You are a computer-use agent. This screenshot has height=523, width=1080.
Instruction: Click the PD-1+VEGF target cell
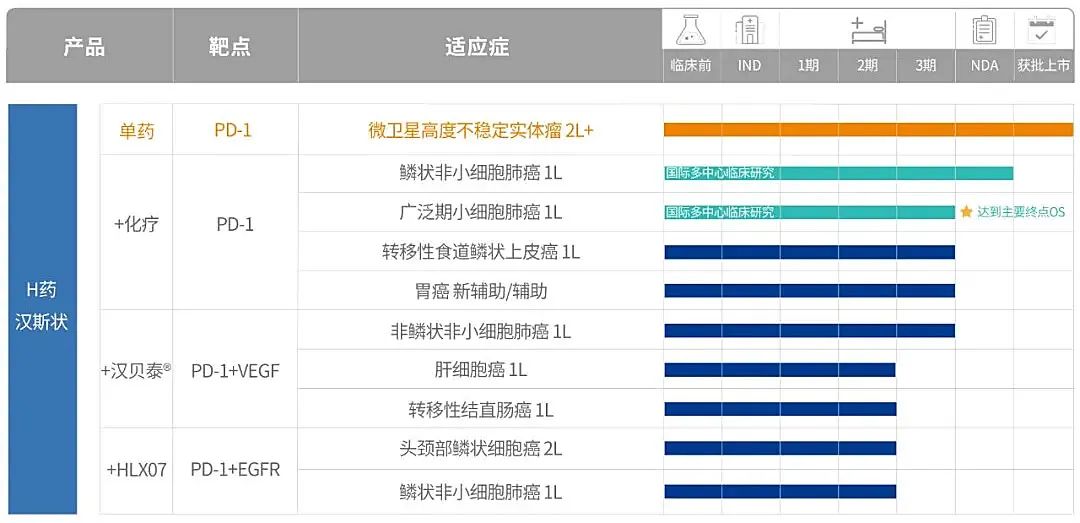point(235,370)
